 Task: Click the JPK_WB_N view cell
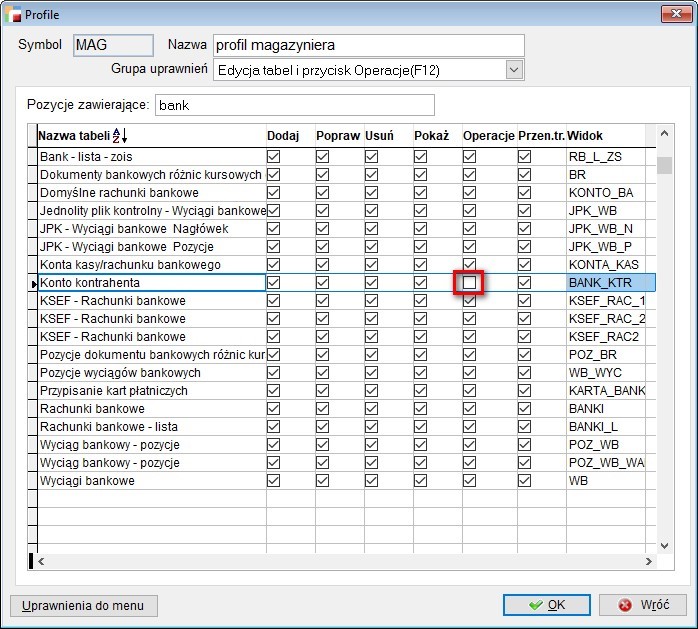[606, 229]
